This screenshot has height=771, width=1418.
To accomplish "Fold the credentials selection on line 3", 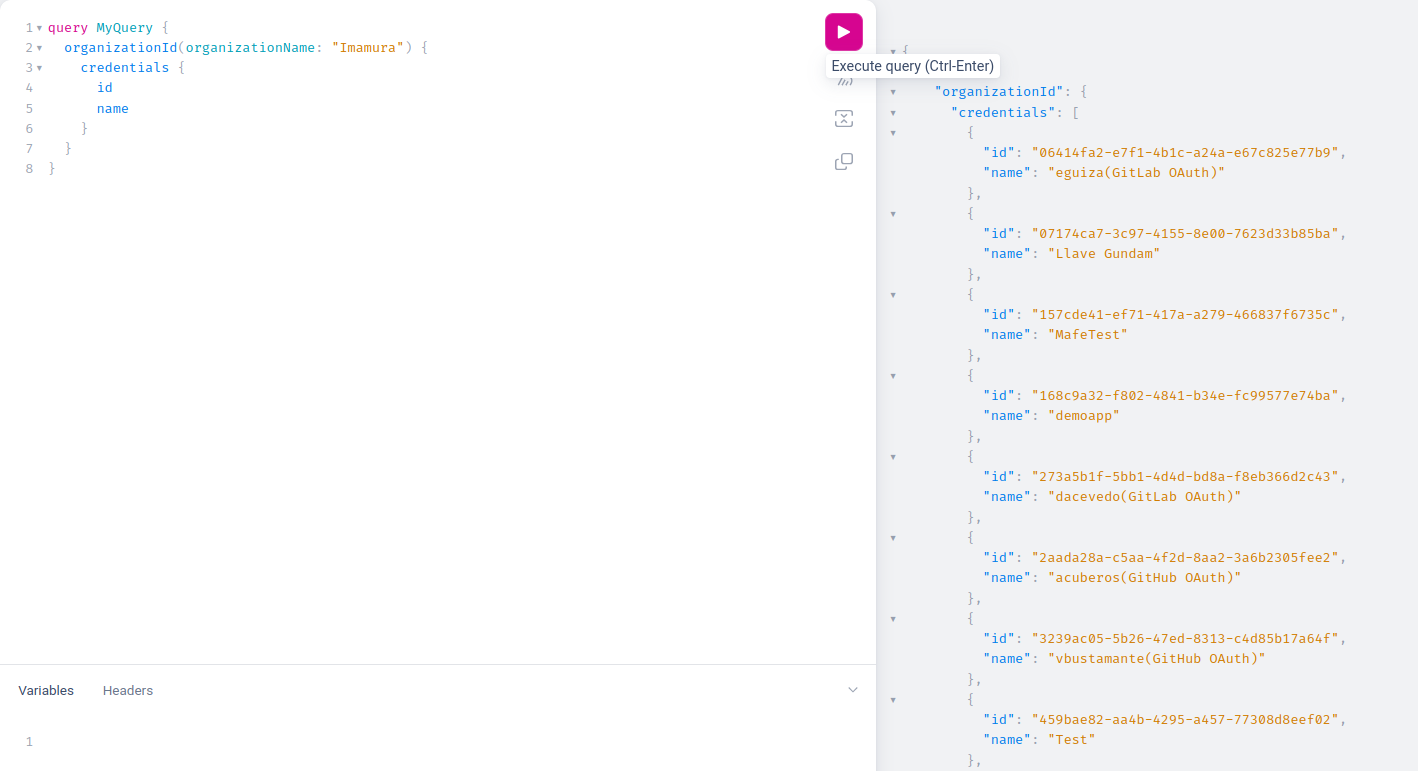I will tap(39, 68).
